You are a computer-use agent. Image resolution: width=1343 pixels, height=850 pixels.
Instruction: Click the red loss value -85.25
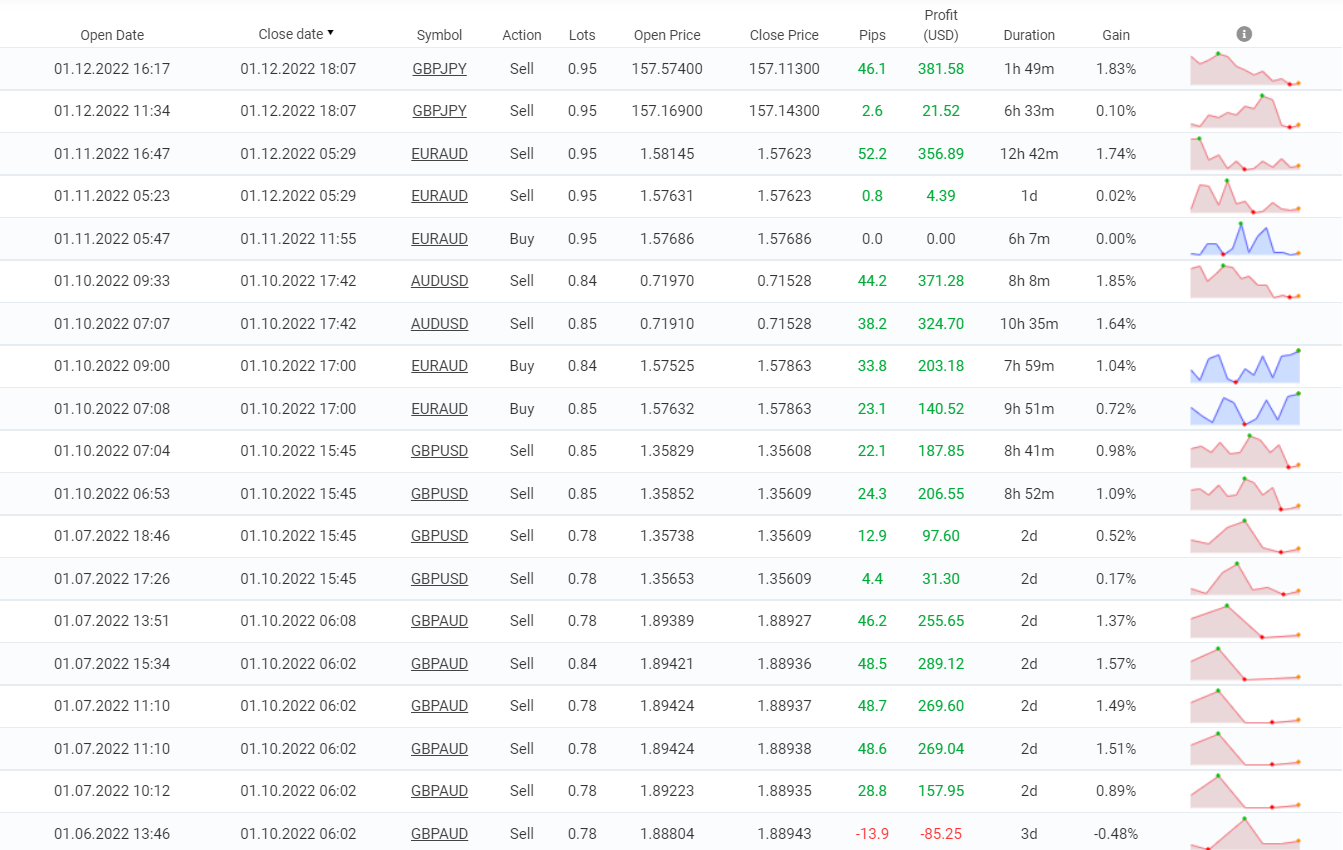[x=940, y=833]
